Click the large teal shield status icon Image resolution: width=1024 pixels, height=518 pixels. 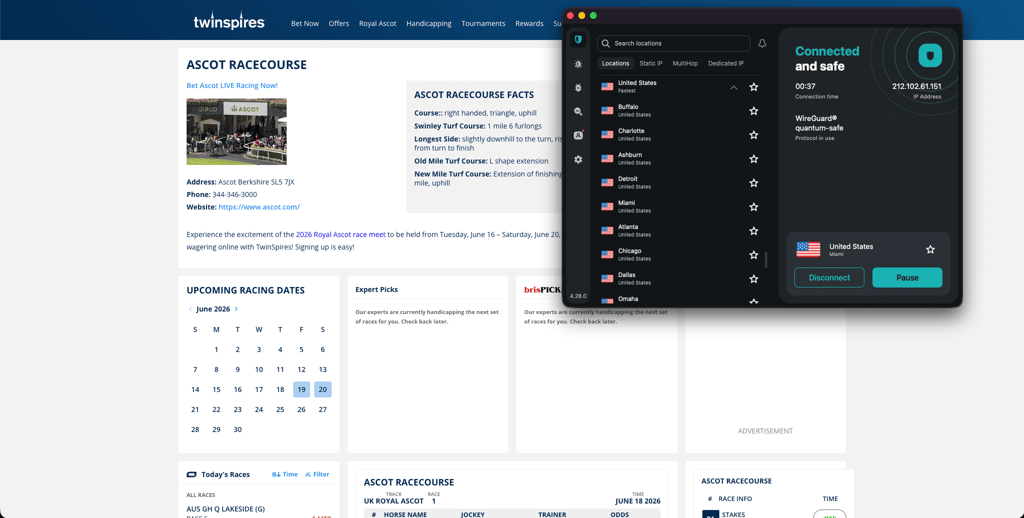pyautogui.click(x=930, y=56)
